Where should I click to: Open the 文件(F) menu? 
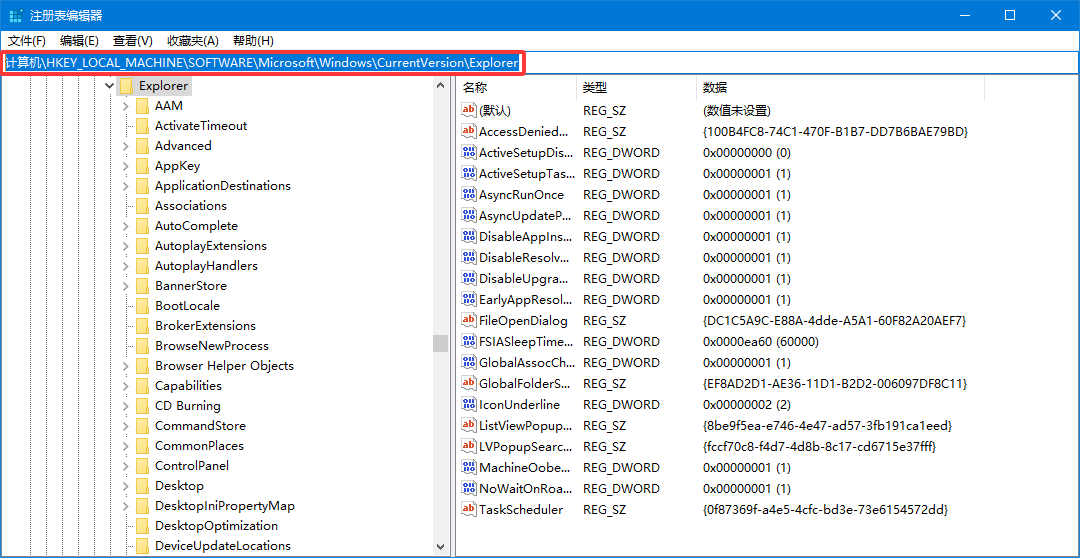[27, 41]
